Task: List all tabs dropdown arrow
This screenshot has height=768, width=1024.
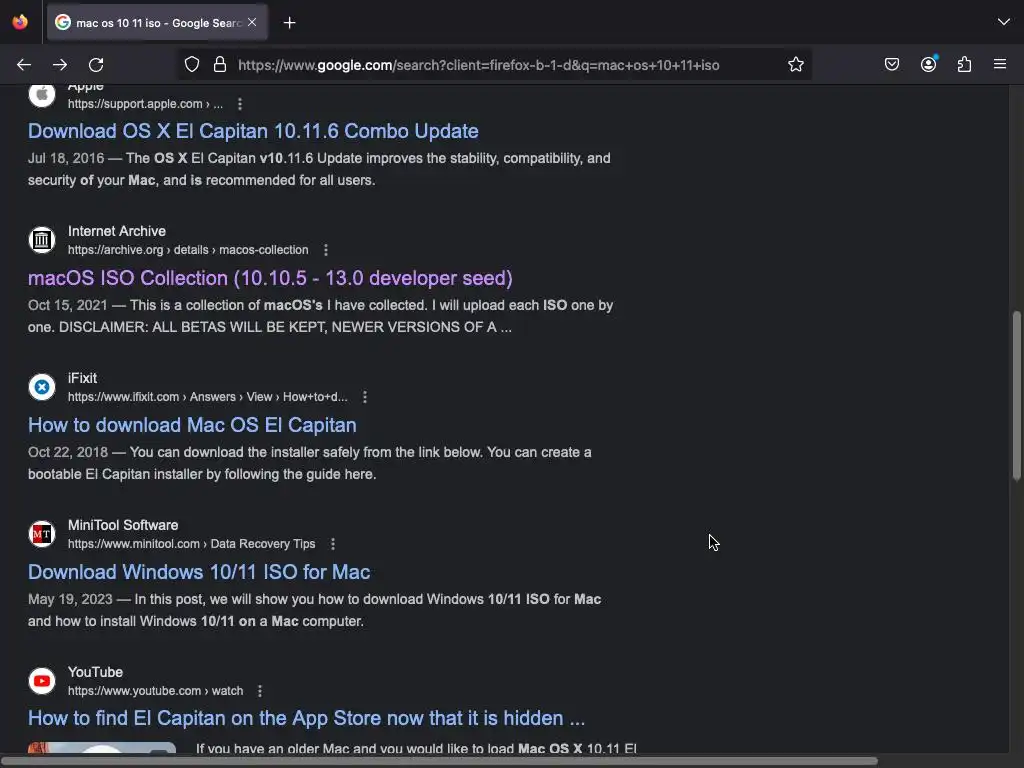Action: click(1004, 22)
